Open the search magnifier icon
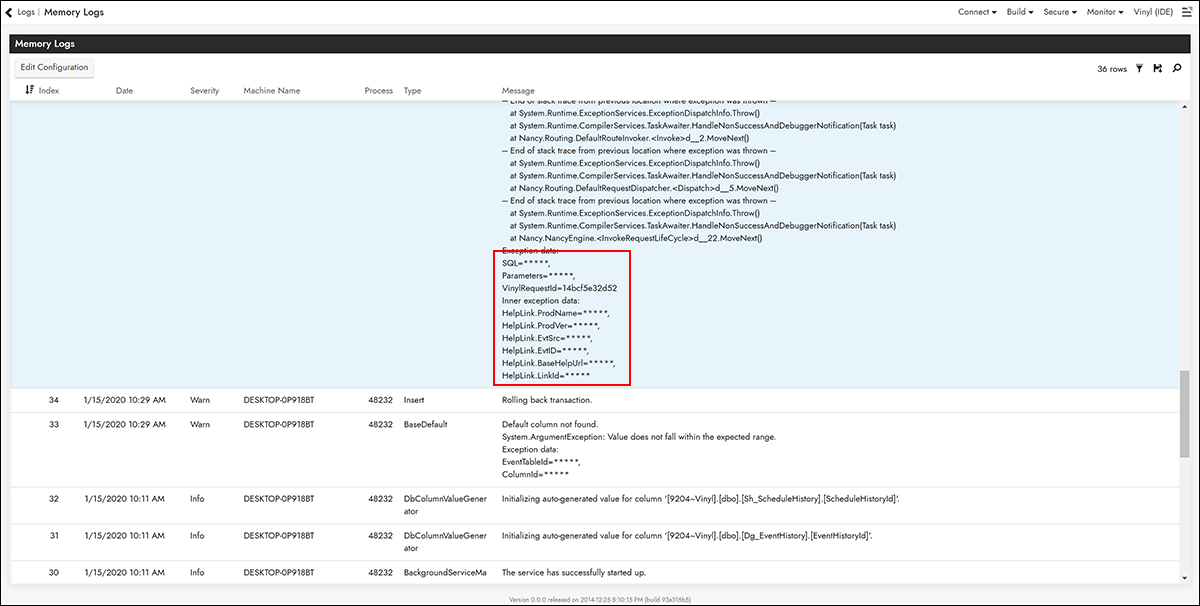This screenshot has height=606, width=1200. 1177,69
